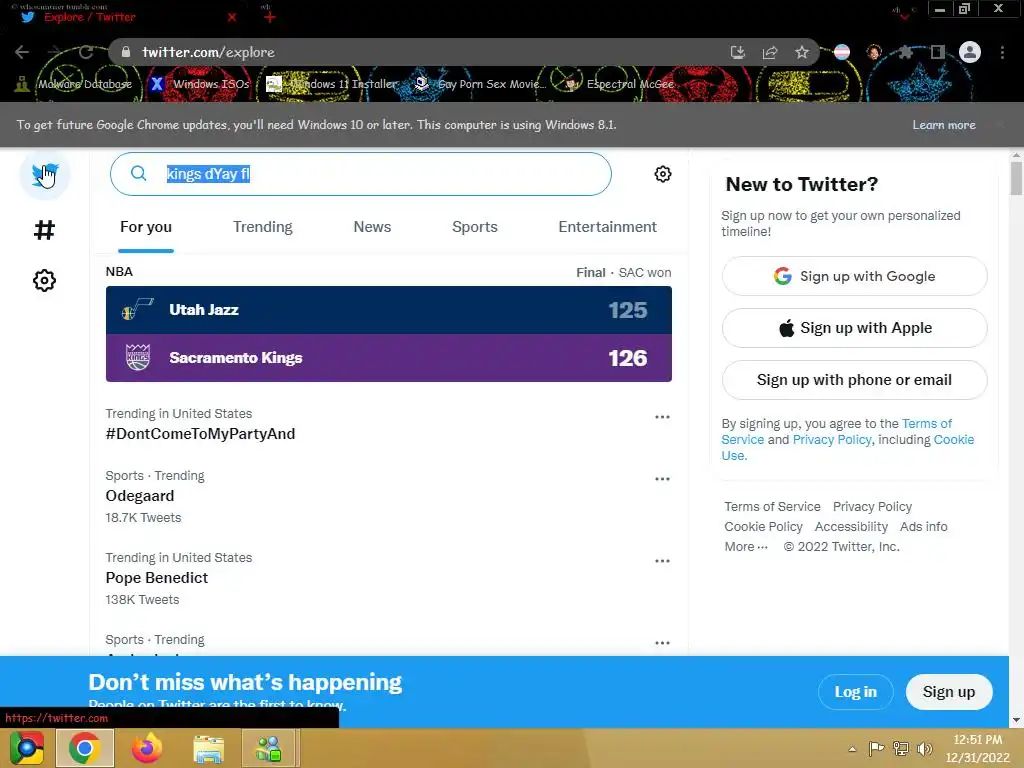Open the Chrome profile avatar icon
Viewport: 1024px width, 768px height.
(x=970, y=52)
